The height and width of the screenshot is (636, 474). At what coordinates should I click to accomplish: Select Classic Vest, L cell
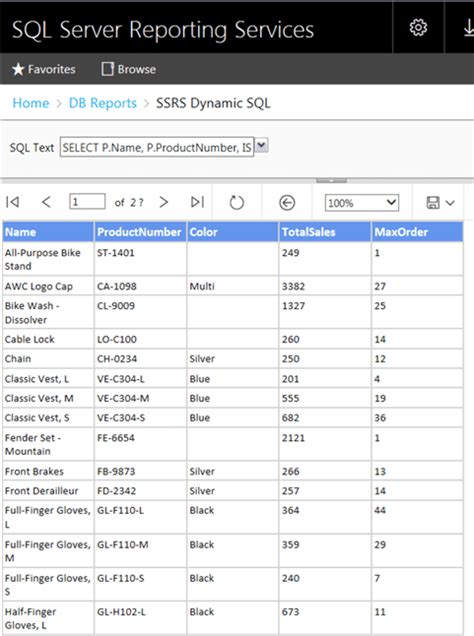point(48,378)
